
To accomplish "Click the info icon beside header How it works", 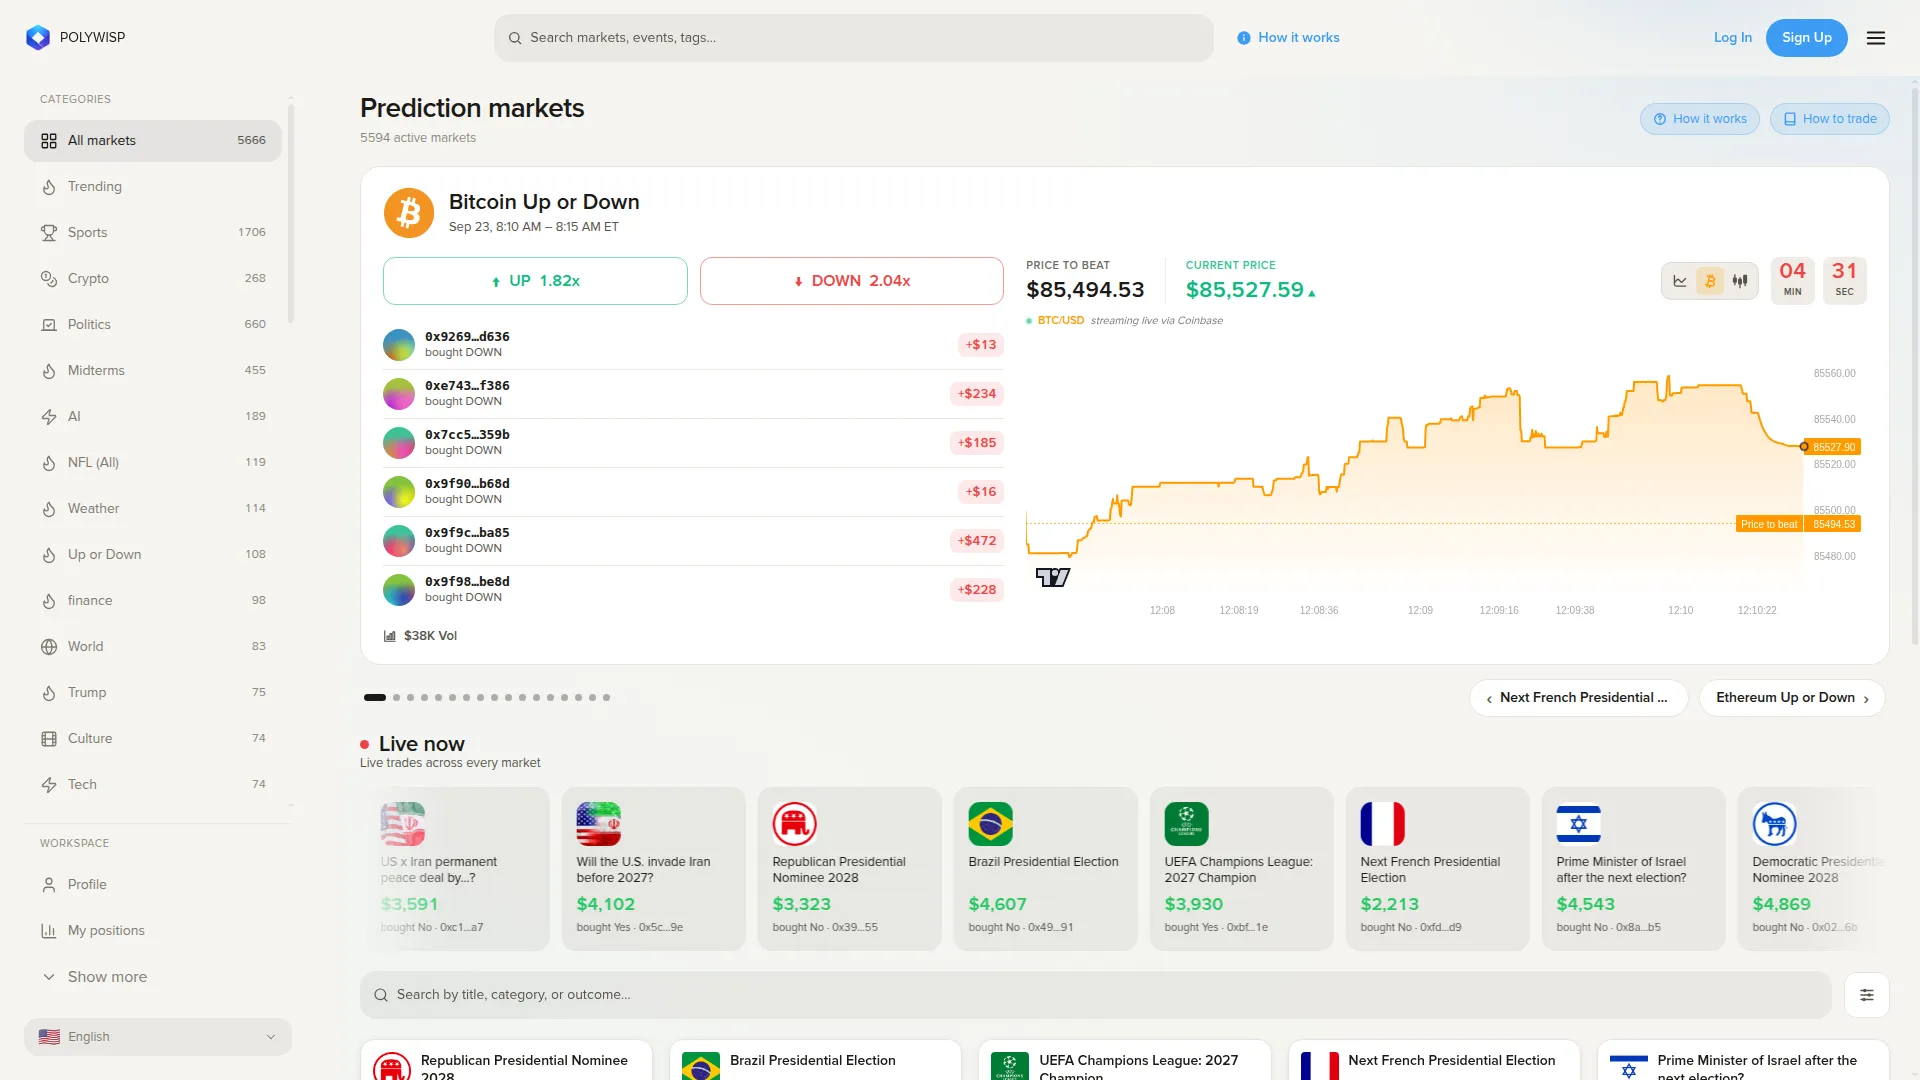I will [1244, 38].
